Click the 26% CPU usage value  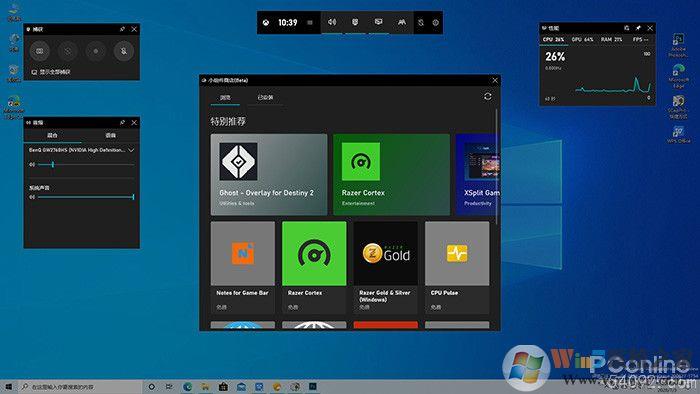(555, 57)
